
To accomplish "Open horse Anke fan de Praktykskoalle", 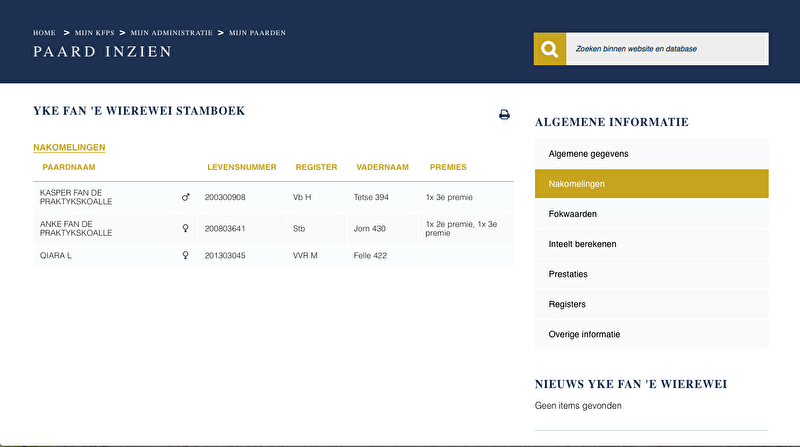I will tap(76, 228).
